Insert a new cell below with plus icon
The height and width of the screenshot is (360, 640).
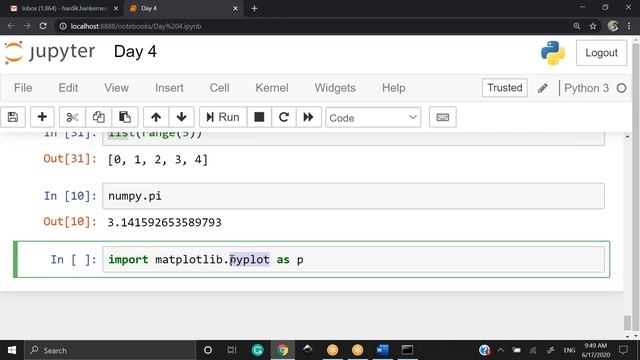(42, 117)
